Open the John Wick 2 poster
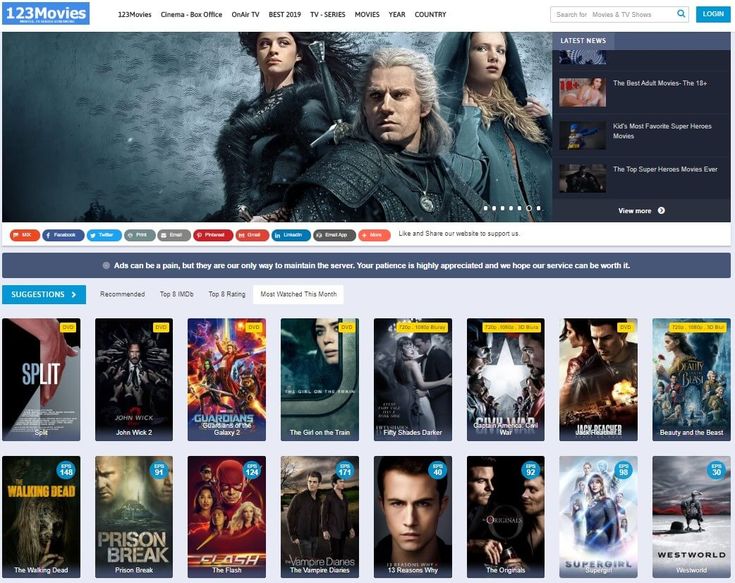Screen dimensions: 735x583 (x=134, y=379)
